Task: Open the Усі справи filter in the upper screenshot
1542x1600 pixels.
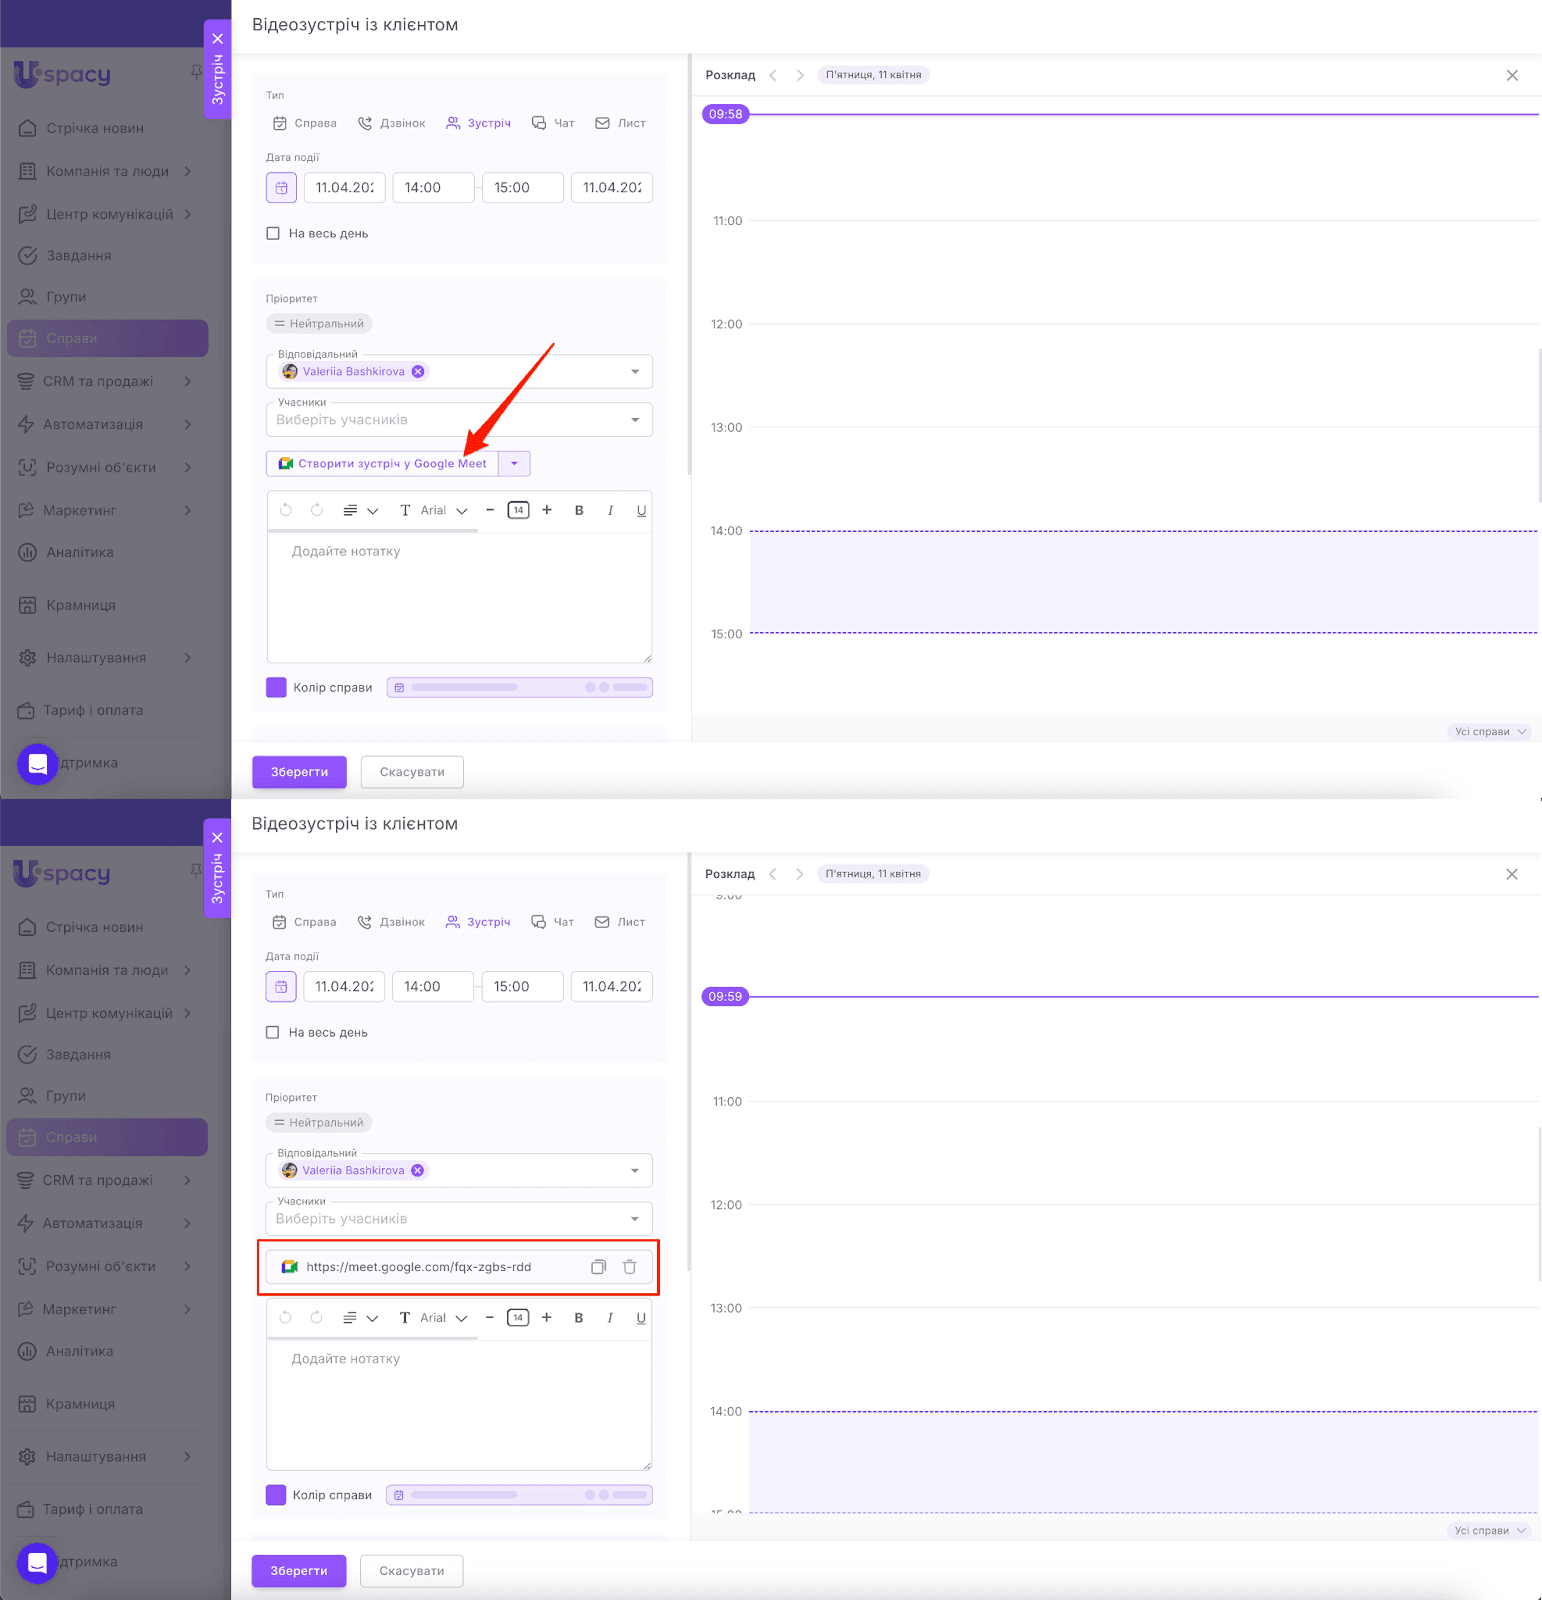Action: point(1490,732)
